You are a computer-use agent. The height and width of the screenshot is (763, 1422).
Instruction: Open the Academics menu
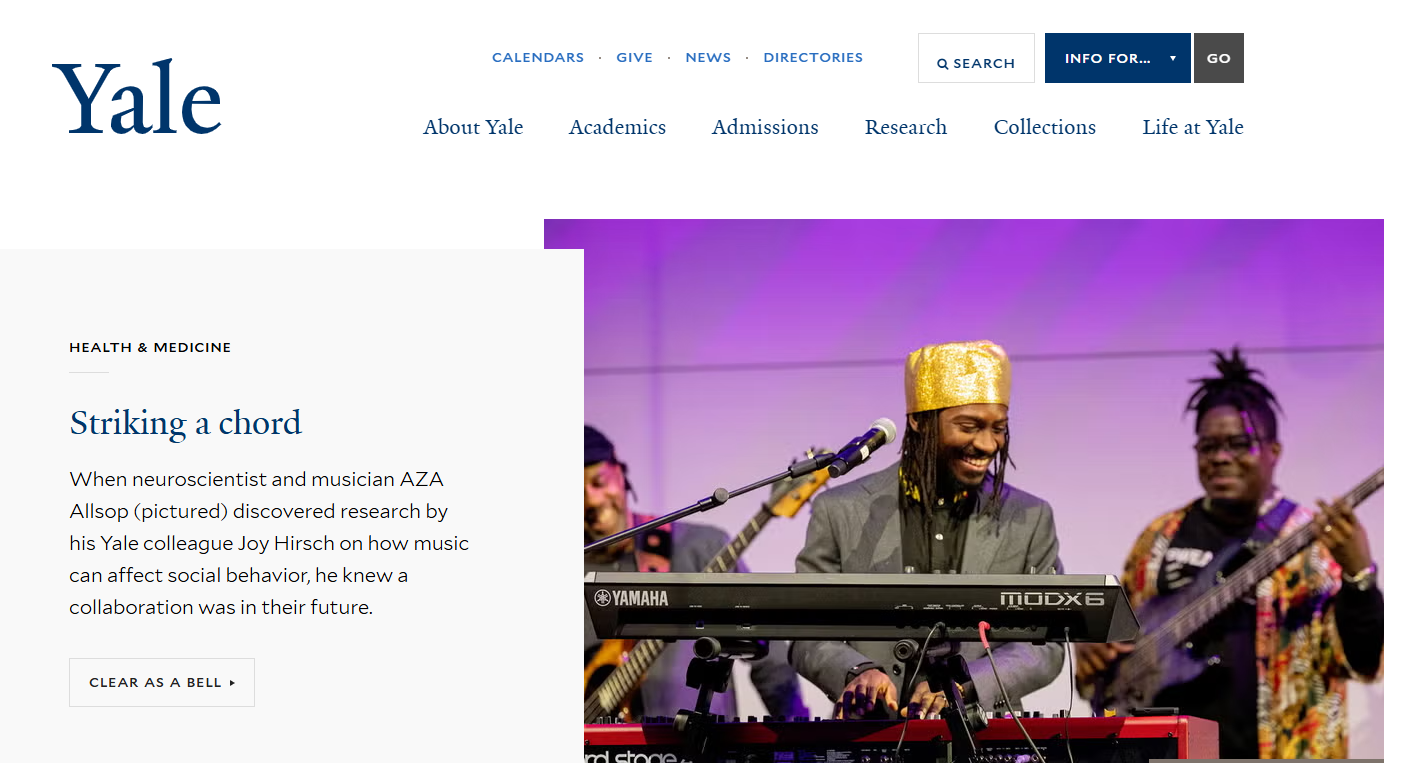click(x=617, y=127)
